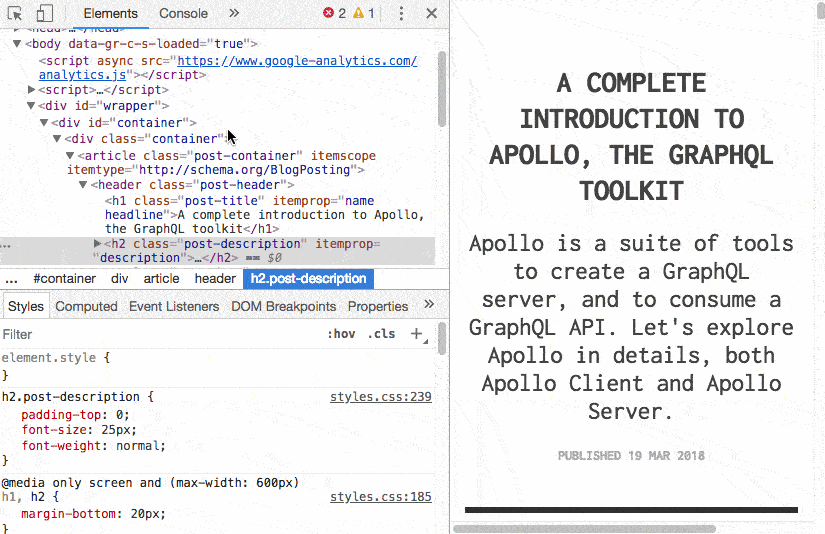This screenshot has width=825, height=534.
Task: Open the styles.css:239 source link
Action: tap(380, 397)
